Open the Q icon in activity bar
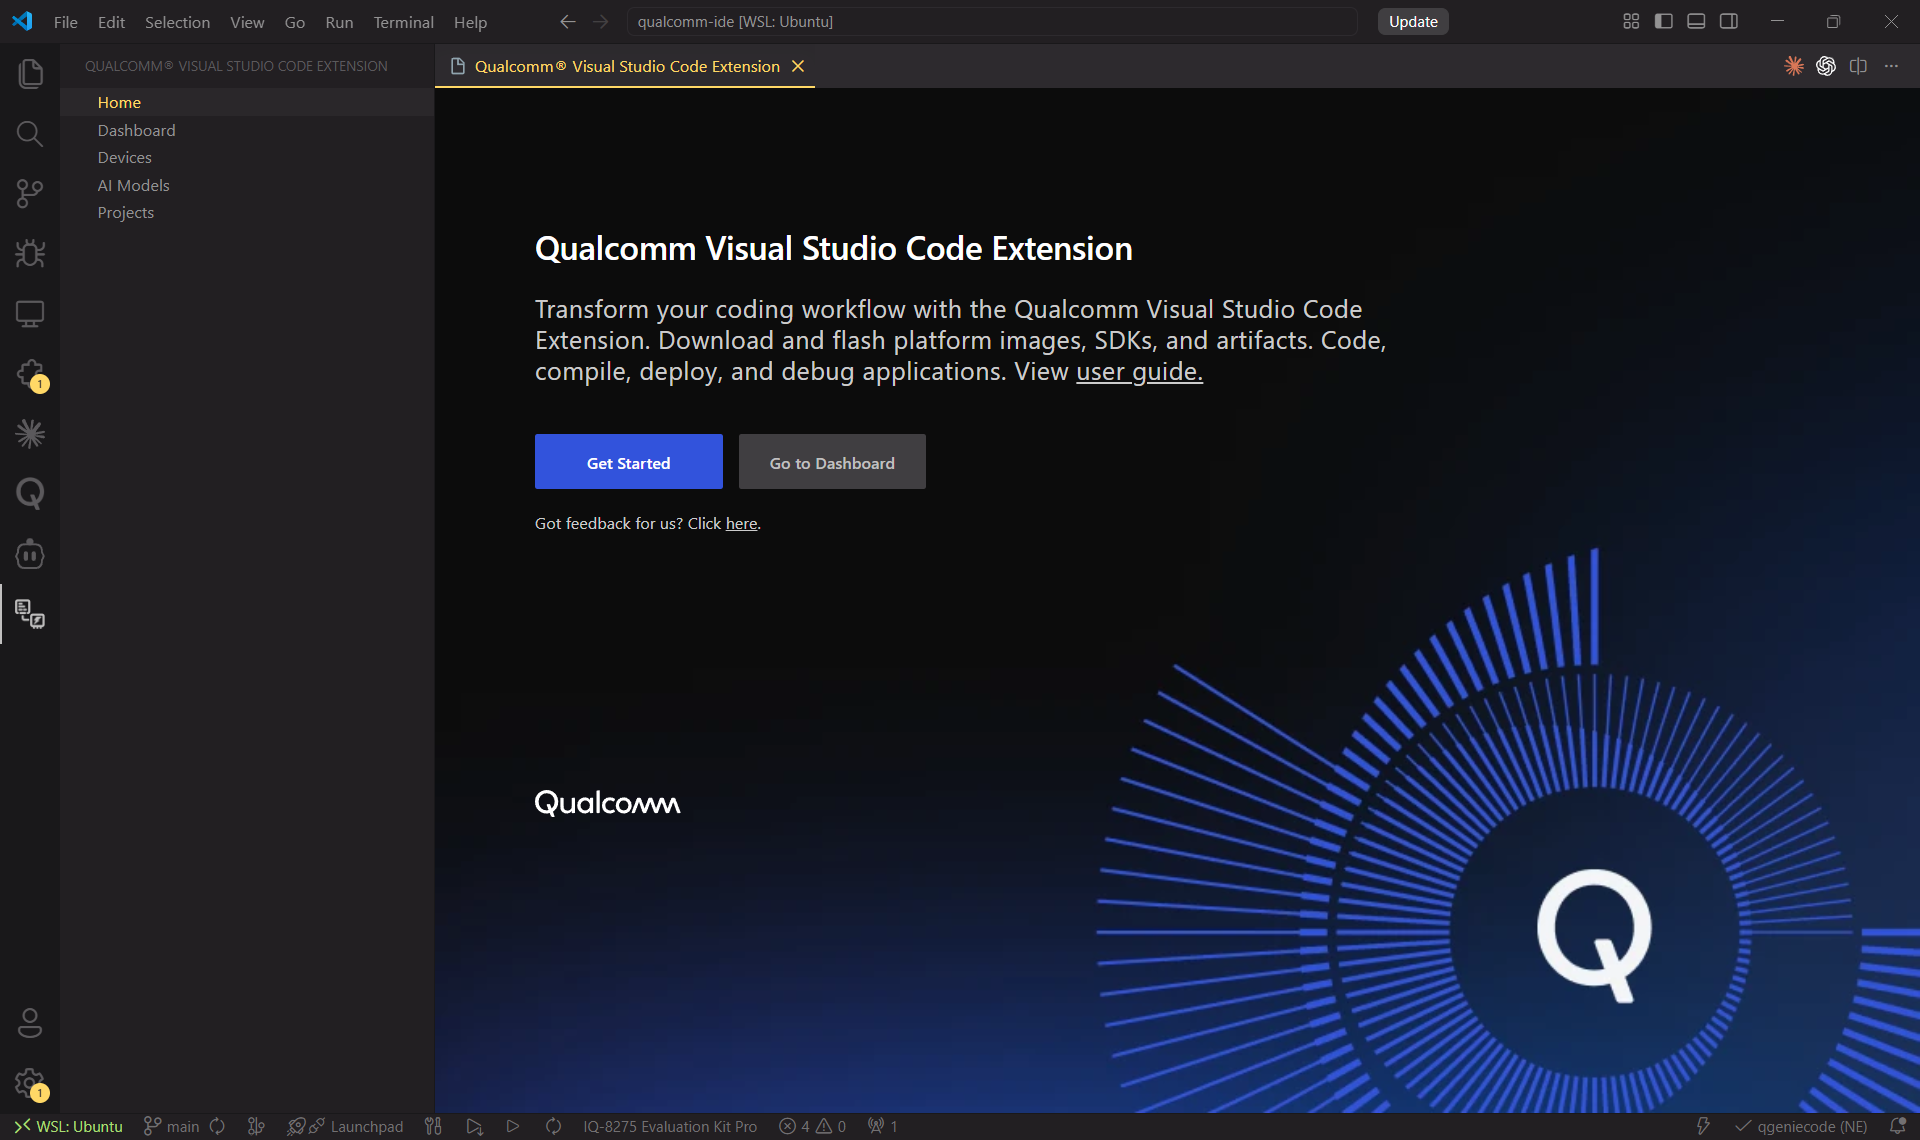Image resolution: width=1920 pixels, height=1140 pixels. (x=30, y=493)
